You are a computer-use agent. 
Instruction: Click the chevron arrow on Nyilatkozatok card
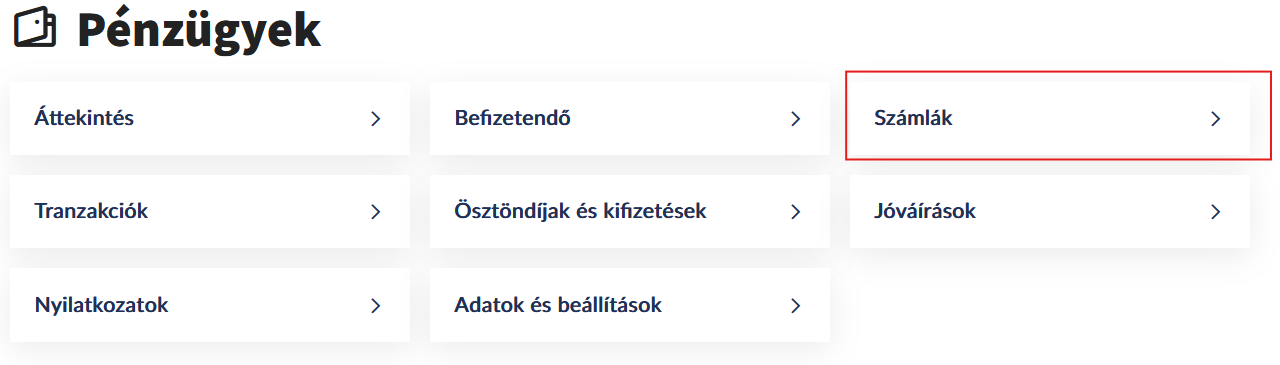coord(376,306)
